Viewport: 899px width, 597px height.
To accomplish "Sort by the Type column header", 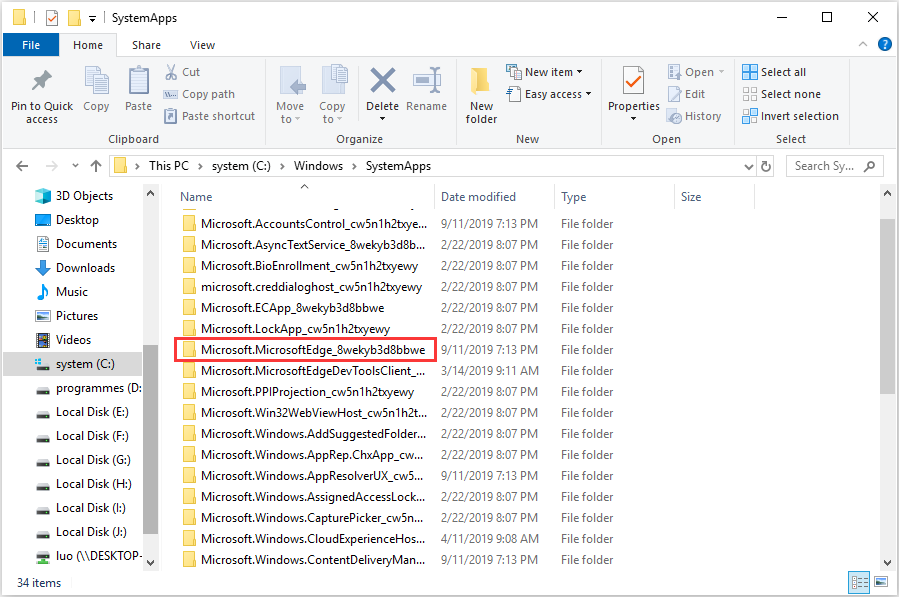I will (573, 197).
